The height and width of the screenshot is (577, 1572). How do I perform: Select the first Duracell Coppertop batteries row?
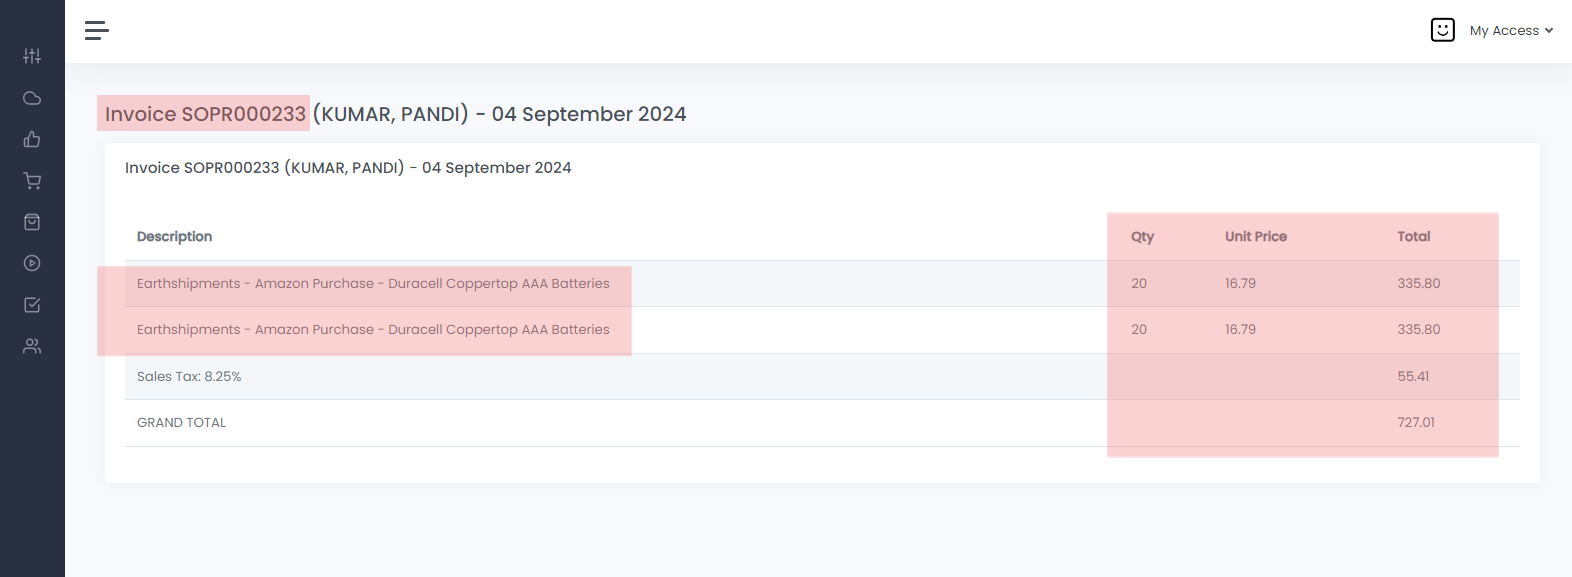tap(373, 284)
